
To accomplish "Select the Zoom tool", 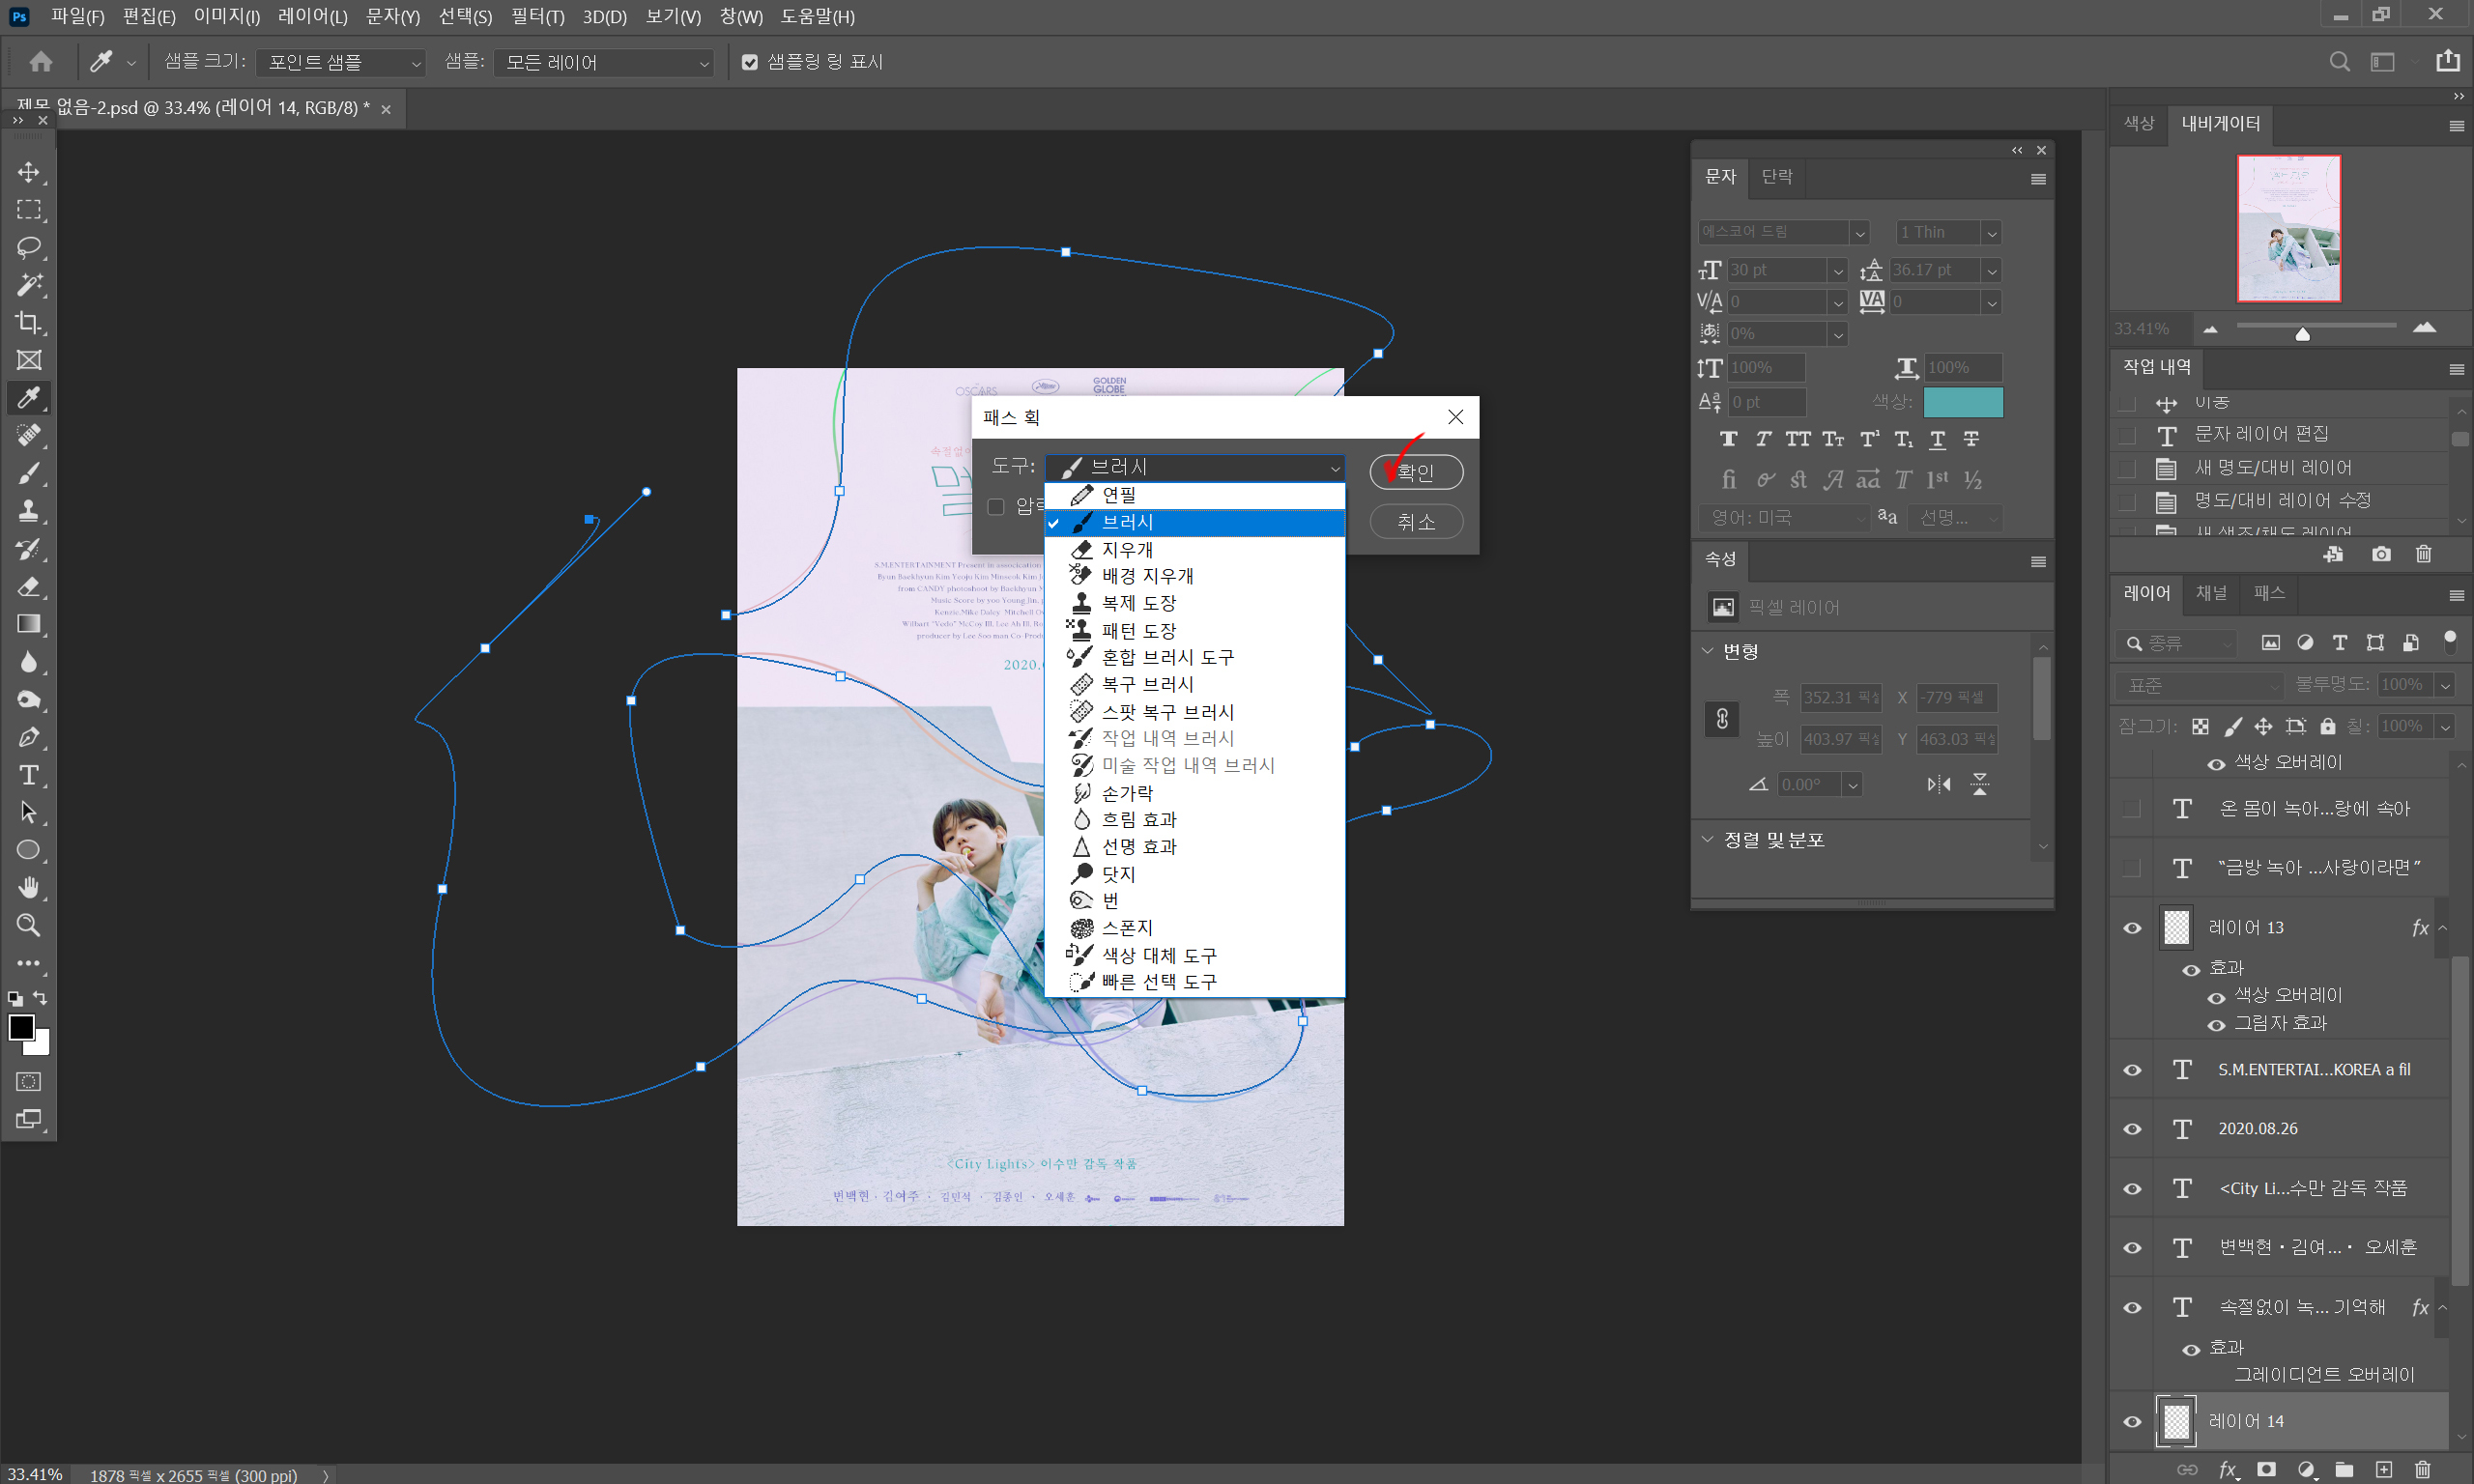I will point(29,925).
